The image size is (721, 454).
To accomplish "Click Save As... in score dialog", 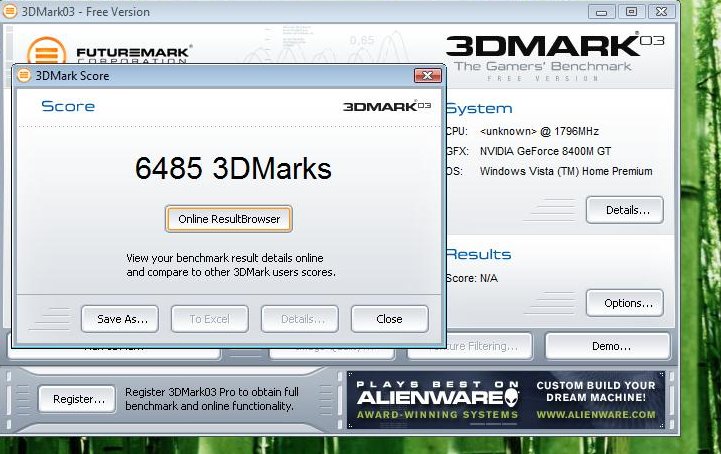I will (x=120, y=319).
